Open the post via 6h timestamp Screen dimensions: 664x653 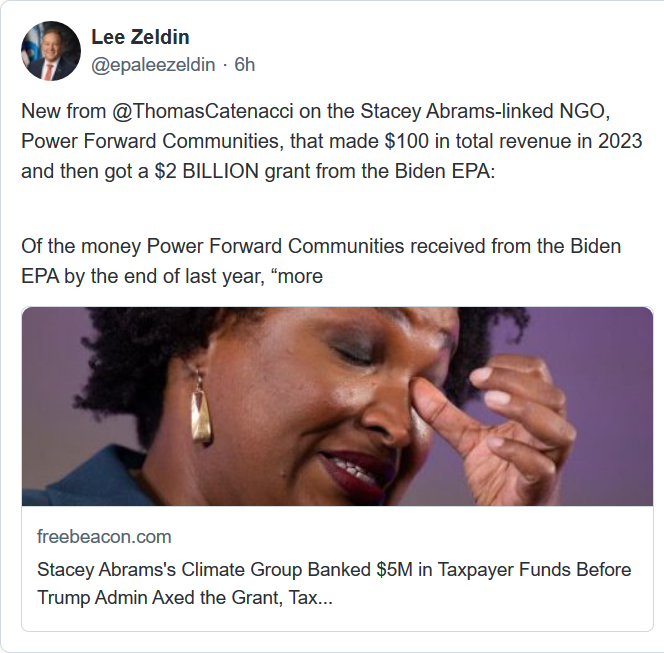tap(245, 65)
